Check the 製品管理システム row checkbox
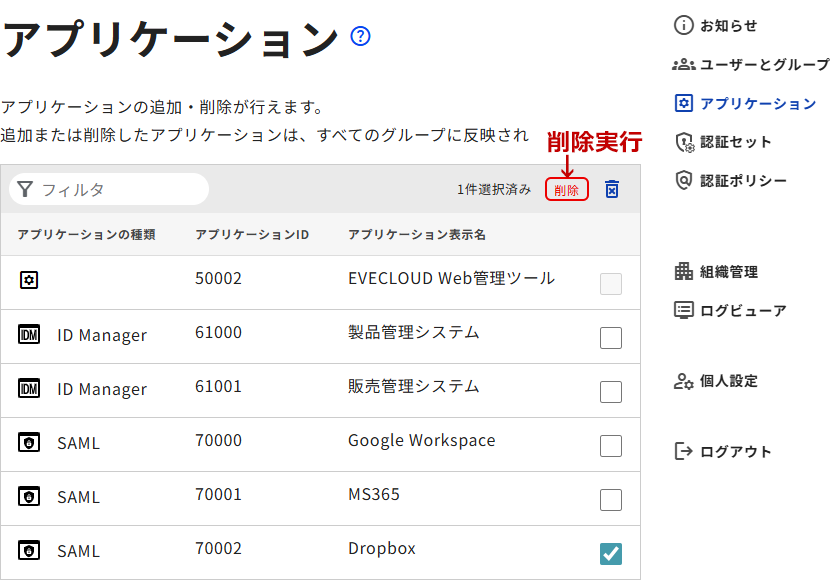The image size is (830, 580). point(611,338)
